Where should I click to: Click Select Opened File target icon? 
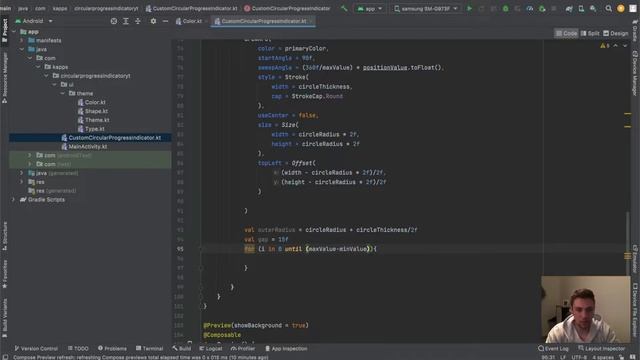pyautogui.click(x=113, y=21)
